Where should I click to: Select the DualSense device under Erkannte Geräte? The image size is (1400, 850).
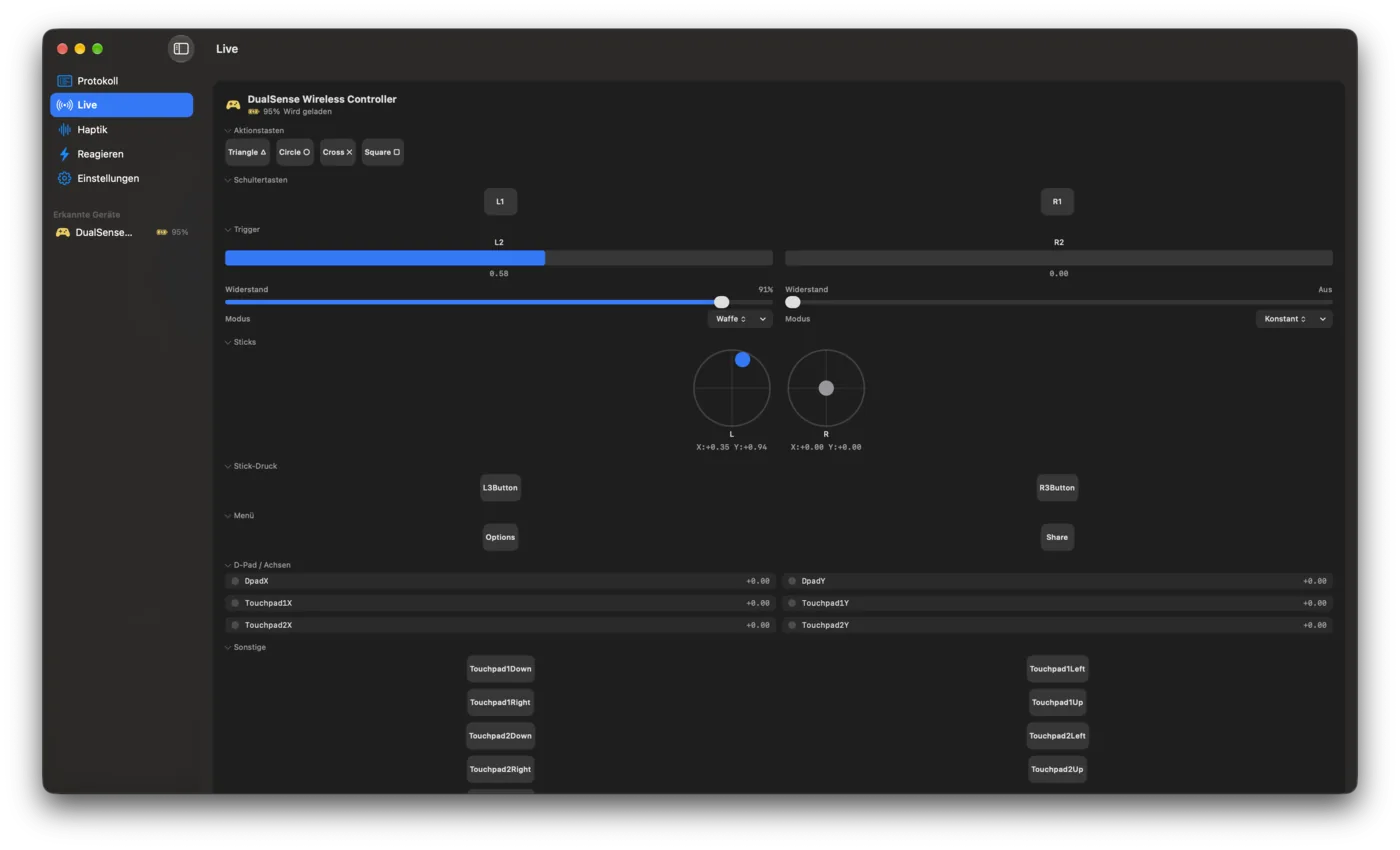tap(122, 232)
